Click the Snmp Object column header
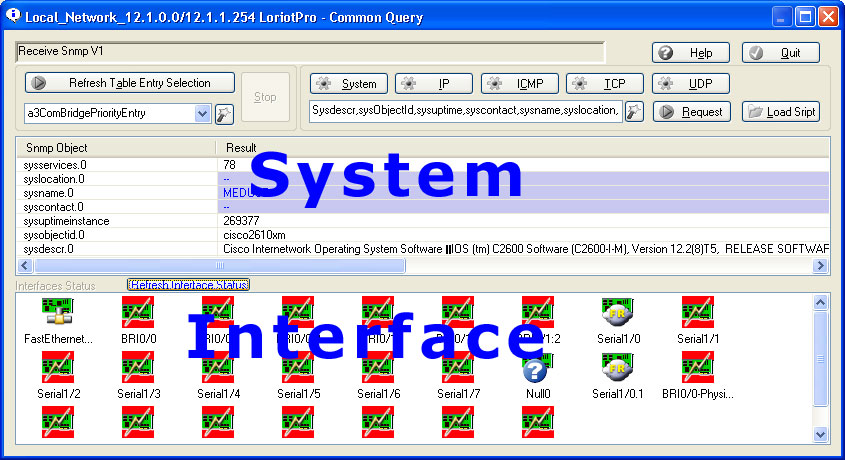The image size is (845, 460). coord(116,148)
